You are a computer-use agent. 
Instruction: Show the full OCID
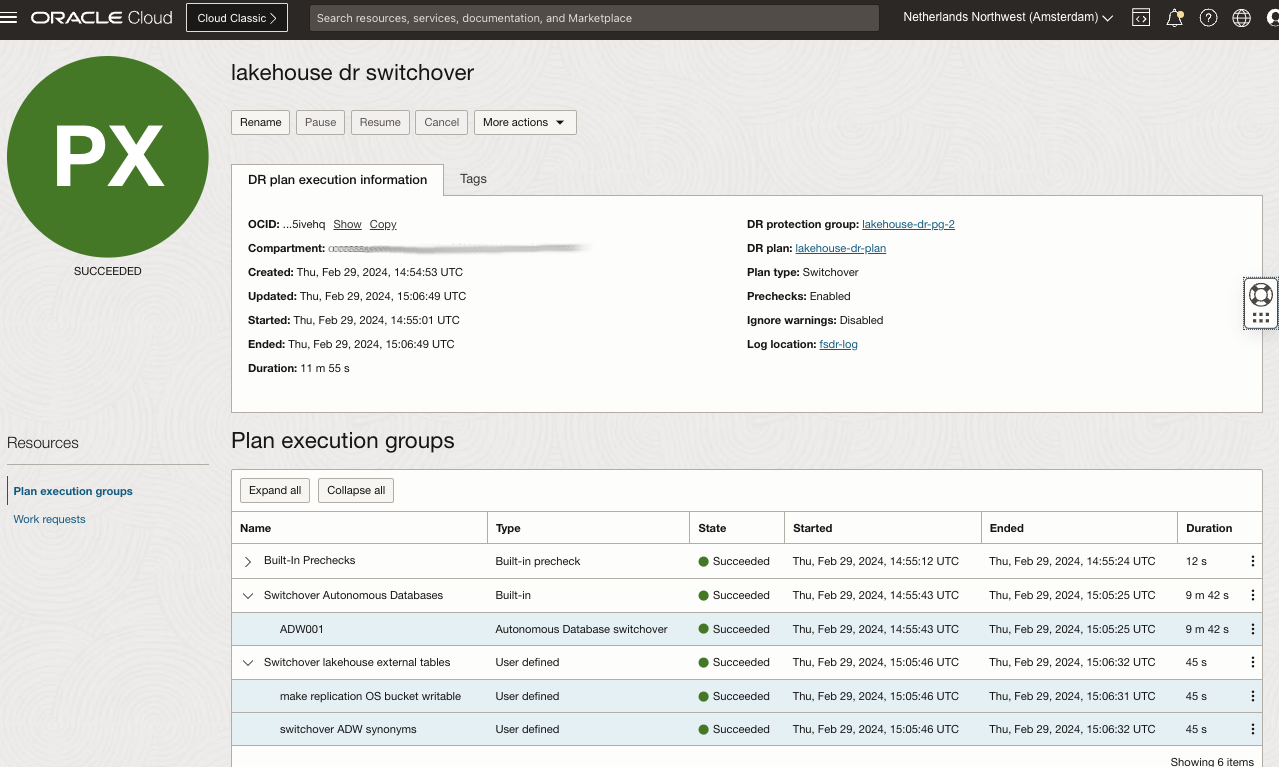(347, 224)
